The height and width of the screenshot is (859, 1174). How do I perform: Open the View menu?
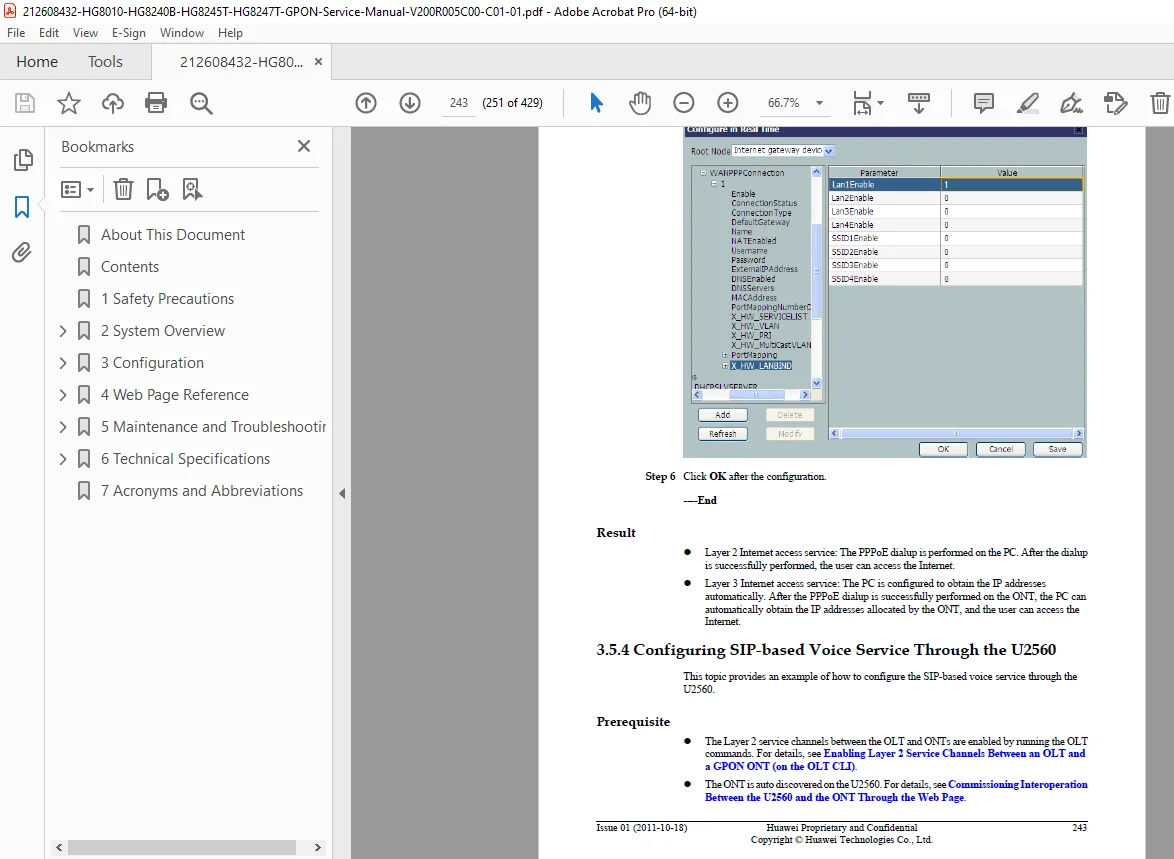(x=85, y=33)
